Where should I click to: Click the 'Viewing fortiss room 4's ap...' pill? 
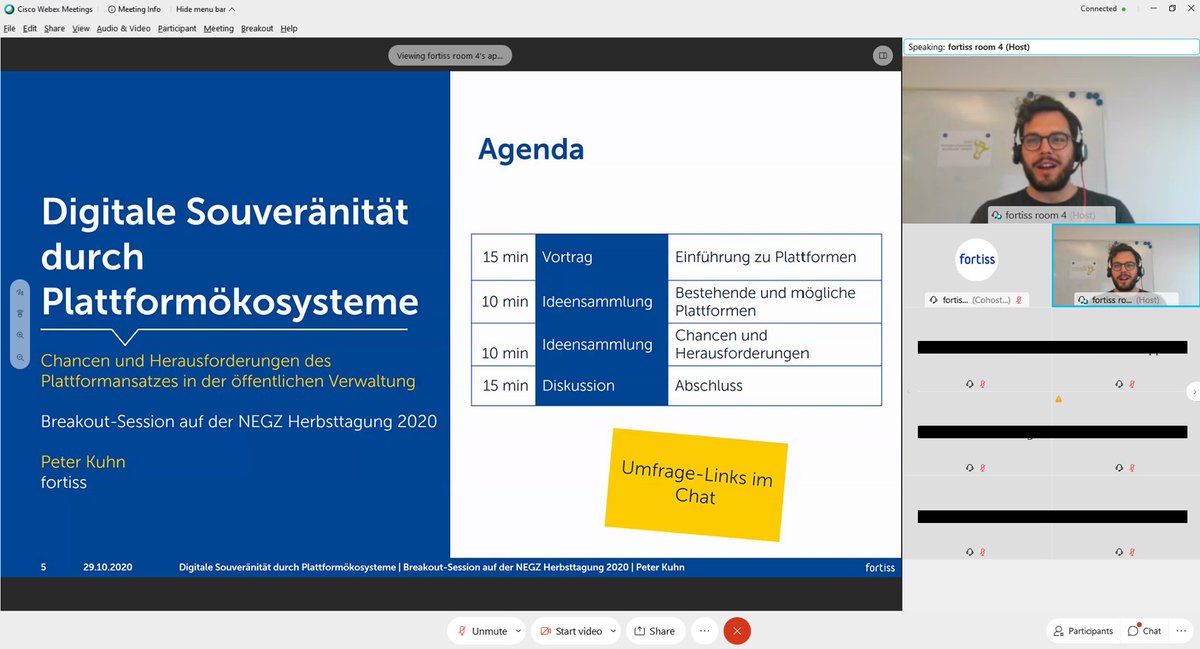[x=450, y=56]
